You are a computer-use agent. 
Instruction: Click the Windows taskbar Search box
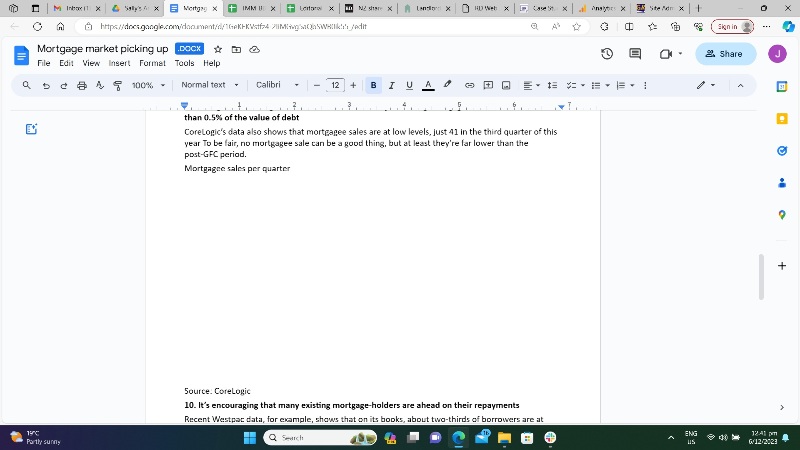coord(320,438)
